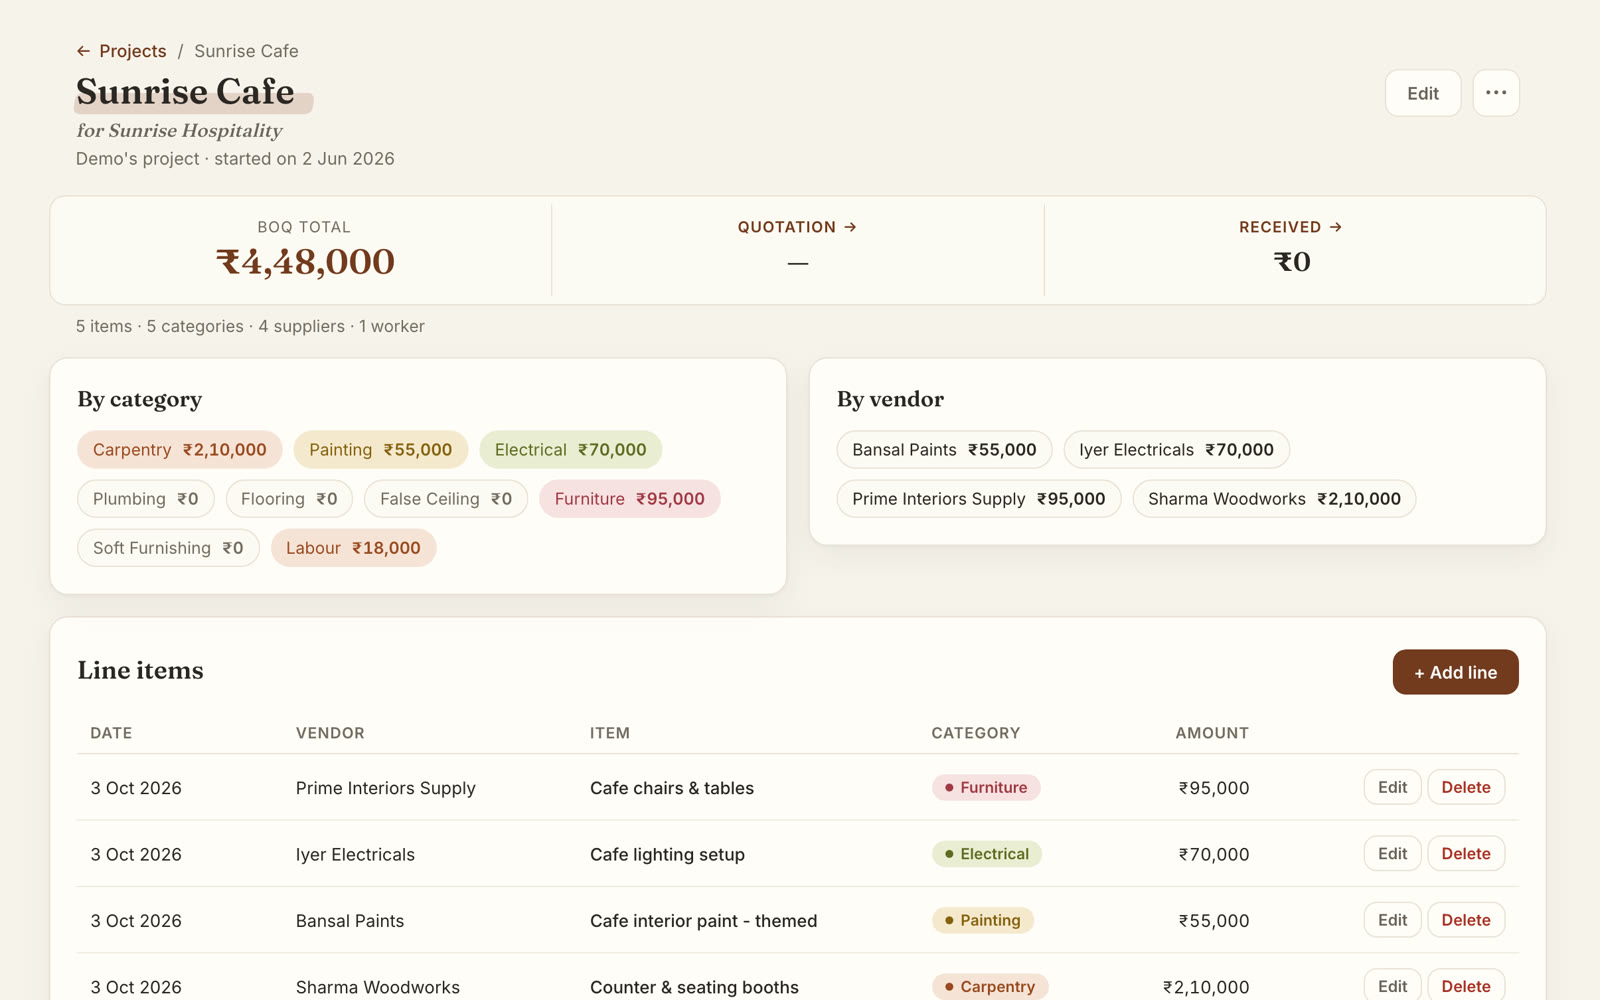The height and width of the screenshot is (1000, 1600).
Task: Click the 'started on 2 Jun 2026' text
Action: (x=304, y=159)
